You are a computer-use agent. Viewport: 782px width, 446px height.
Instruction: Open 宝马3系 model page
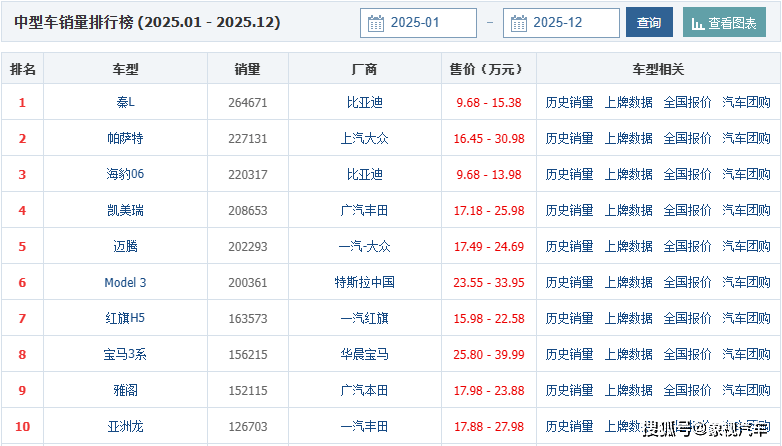pos(125,354)
